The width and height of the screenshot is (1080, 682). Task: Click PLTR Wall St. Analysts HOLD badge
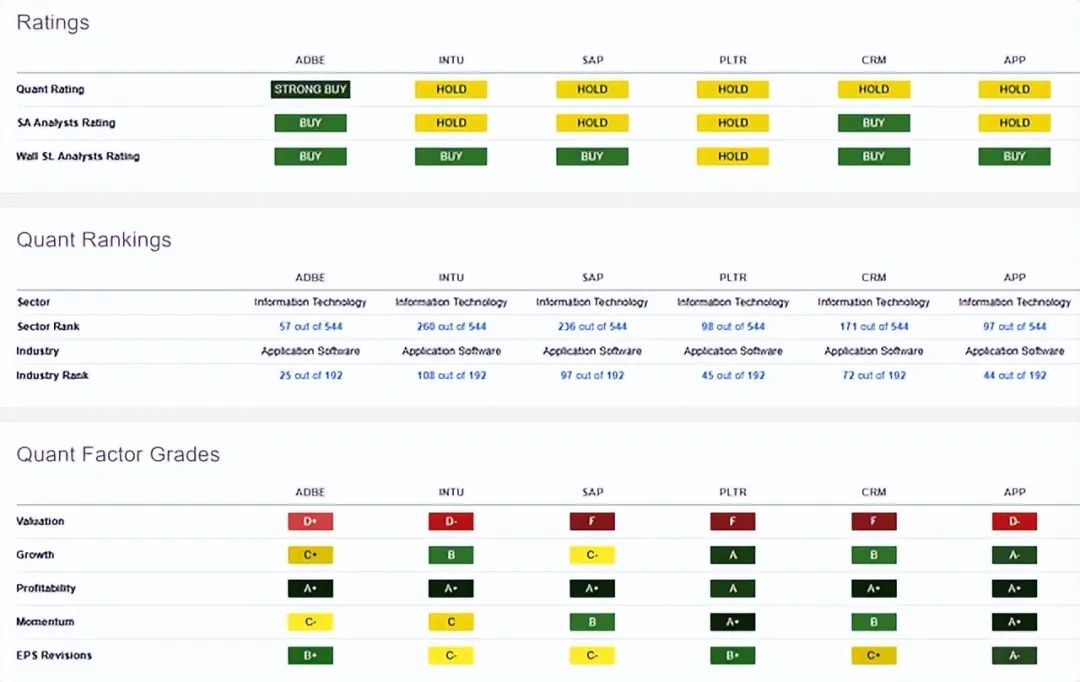pyautogui.click(x=733, y=157)
